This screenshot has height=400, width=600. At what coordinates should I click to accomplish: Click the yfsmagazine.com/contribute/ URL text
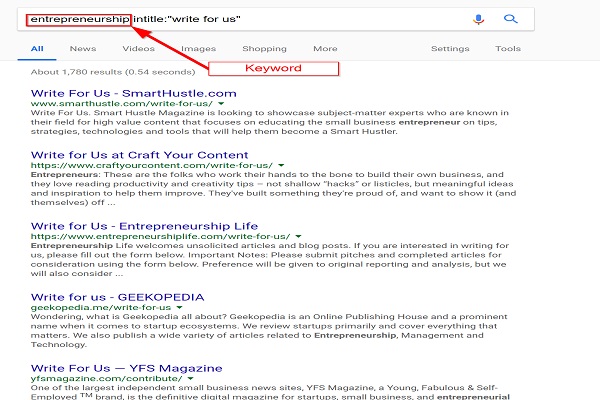pos(106,379)
